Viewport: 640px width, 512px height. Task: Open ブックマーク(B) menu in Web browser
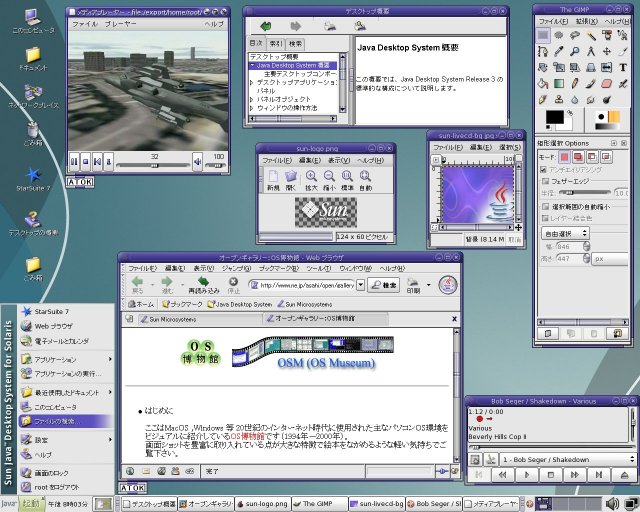279,268
